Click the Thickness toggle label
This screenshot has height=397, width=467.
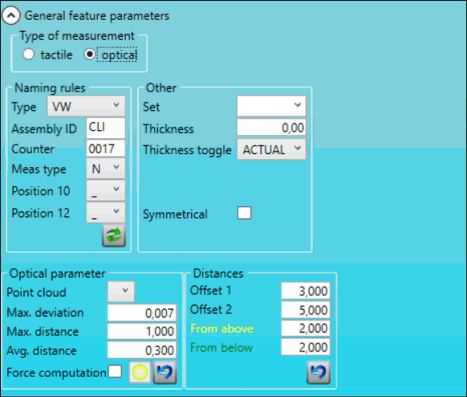point(187,150)
